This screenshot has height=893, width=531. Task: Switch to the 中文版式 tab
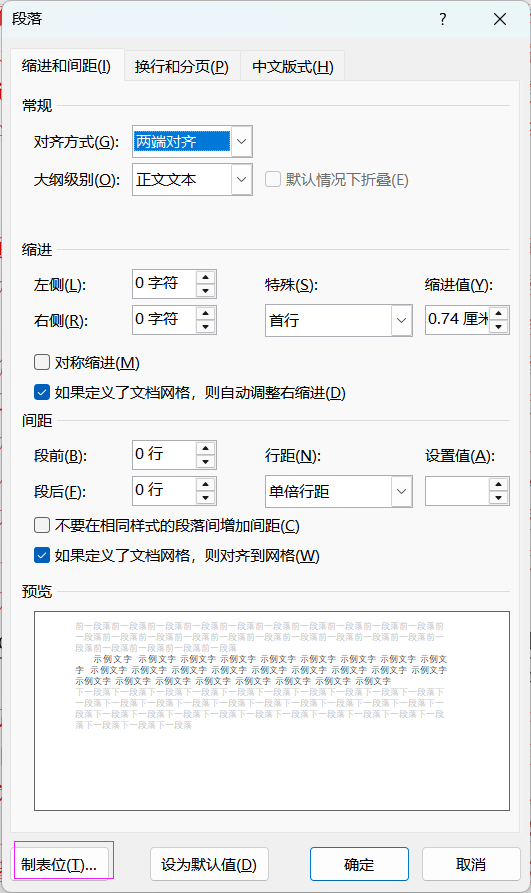(x=293, y=67)
